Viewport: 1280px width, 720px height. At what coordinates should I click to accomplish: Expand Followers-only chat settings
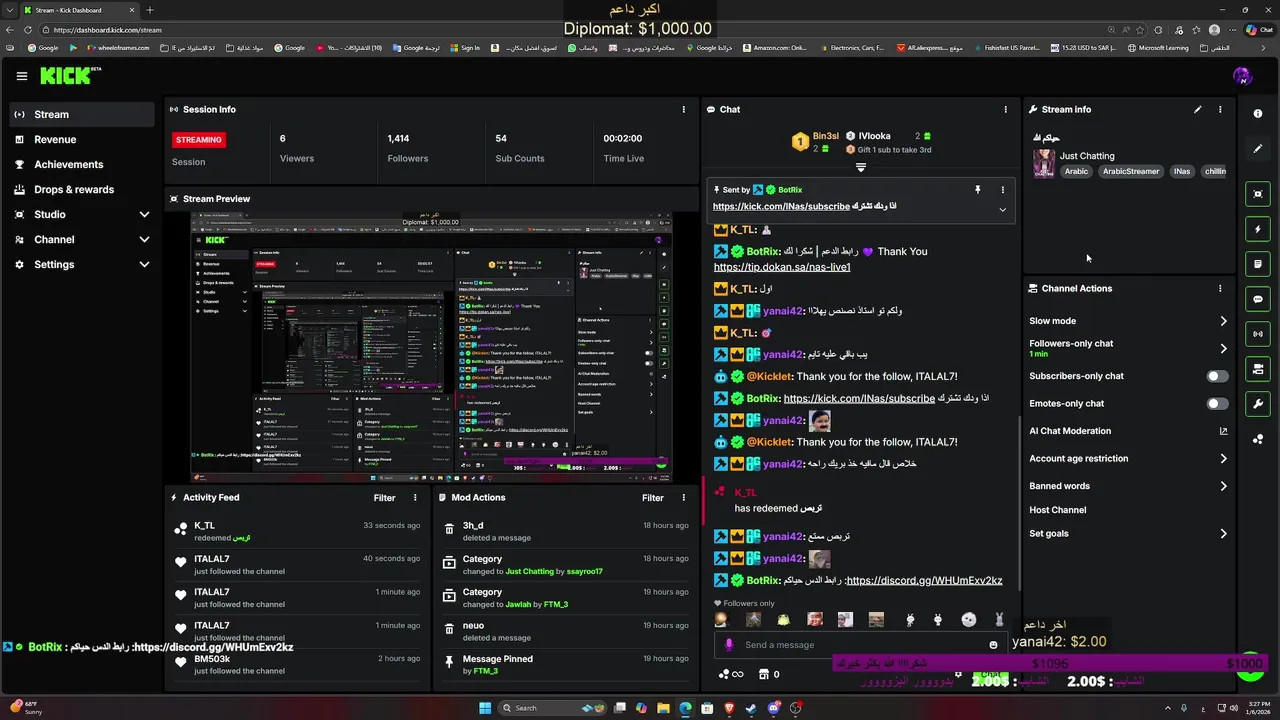click(1223, 348)
